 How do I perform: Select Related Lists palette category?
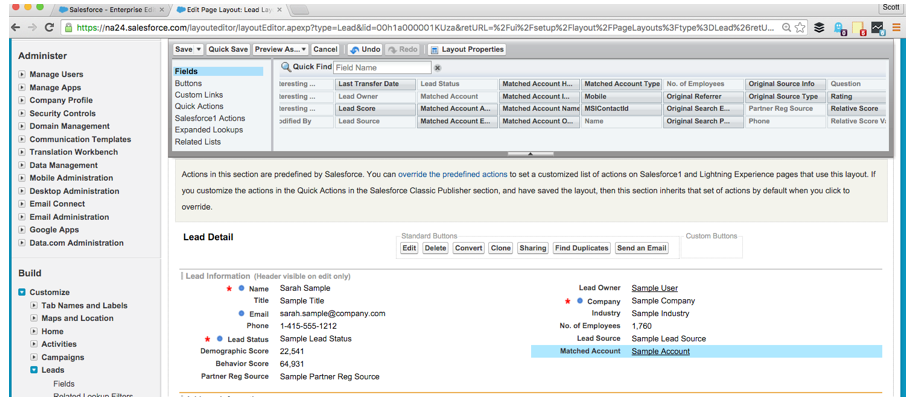[x=197, y=141]
